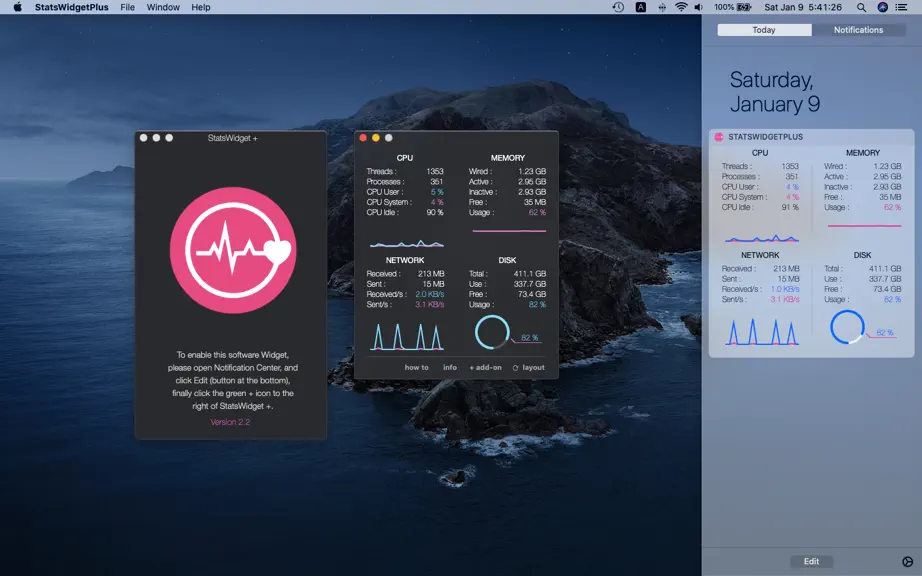Screen dimensions: 922x576
Task: Click the Threads value 1353 in stats window
Action: (x=435, y=172)
